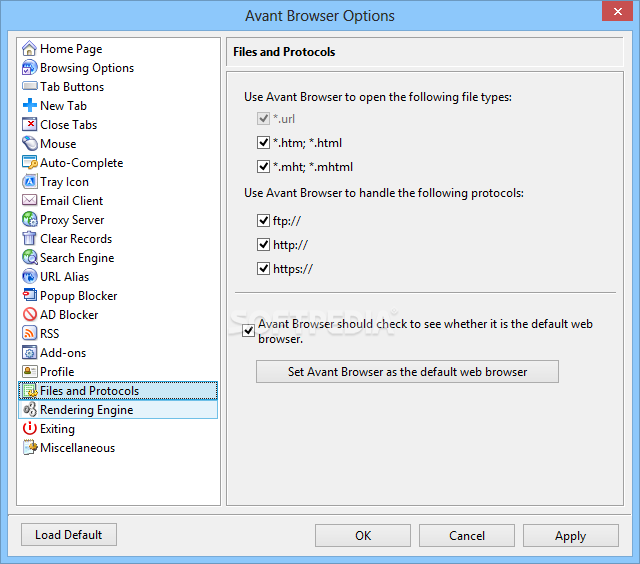Open the Miscellaneous settings category
The height and width of the screenshot is (564, 640).
pyautogui.click(x=78, y=448)
